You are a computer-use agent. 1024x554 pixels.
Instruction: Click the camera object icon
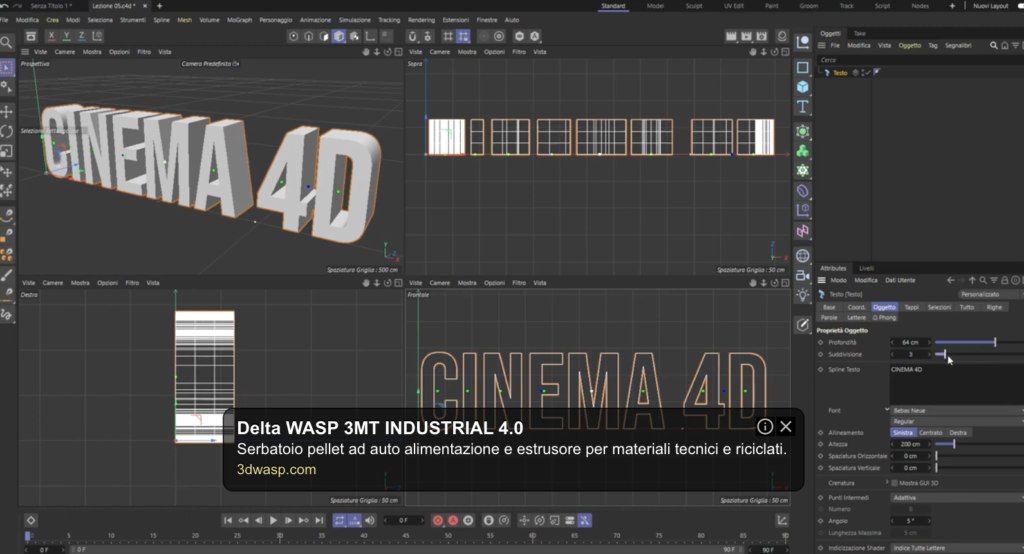coord(803,275)
